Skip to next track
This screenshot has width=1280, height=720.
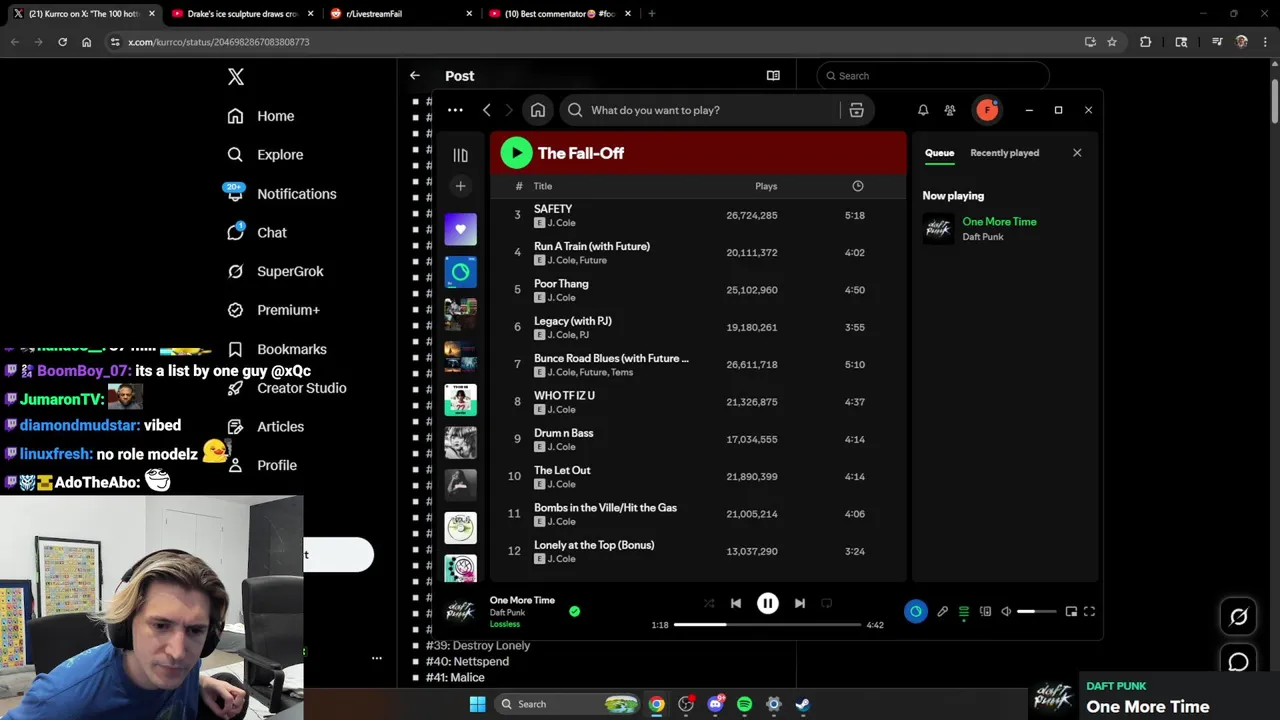coord(800,603)
